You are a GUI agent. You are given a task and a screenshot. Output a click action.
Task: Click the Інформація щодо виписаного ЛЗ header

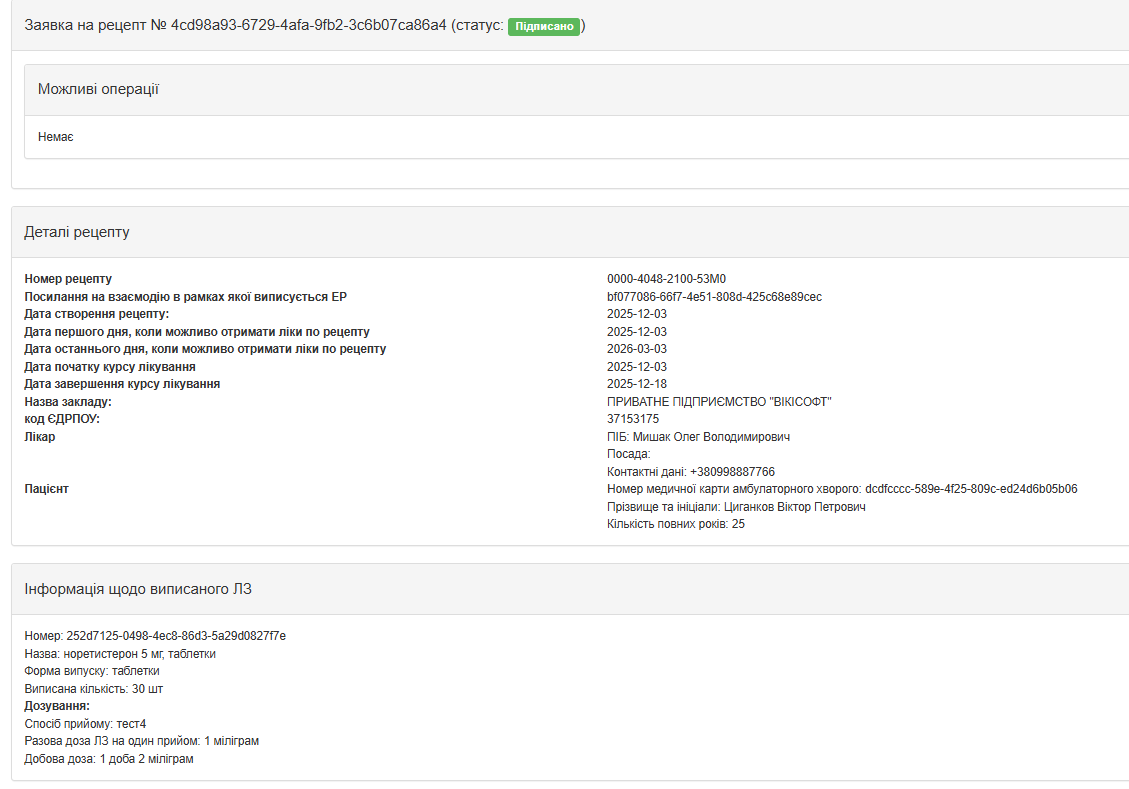tap(138, 589)
